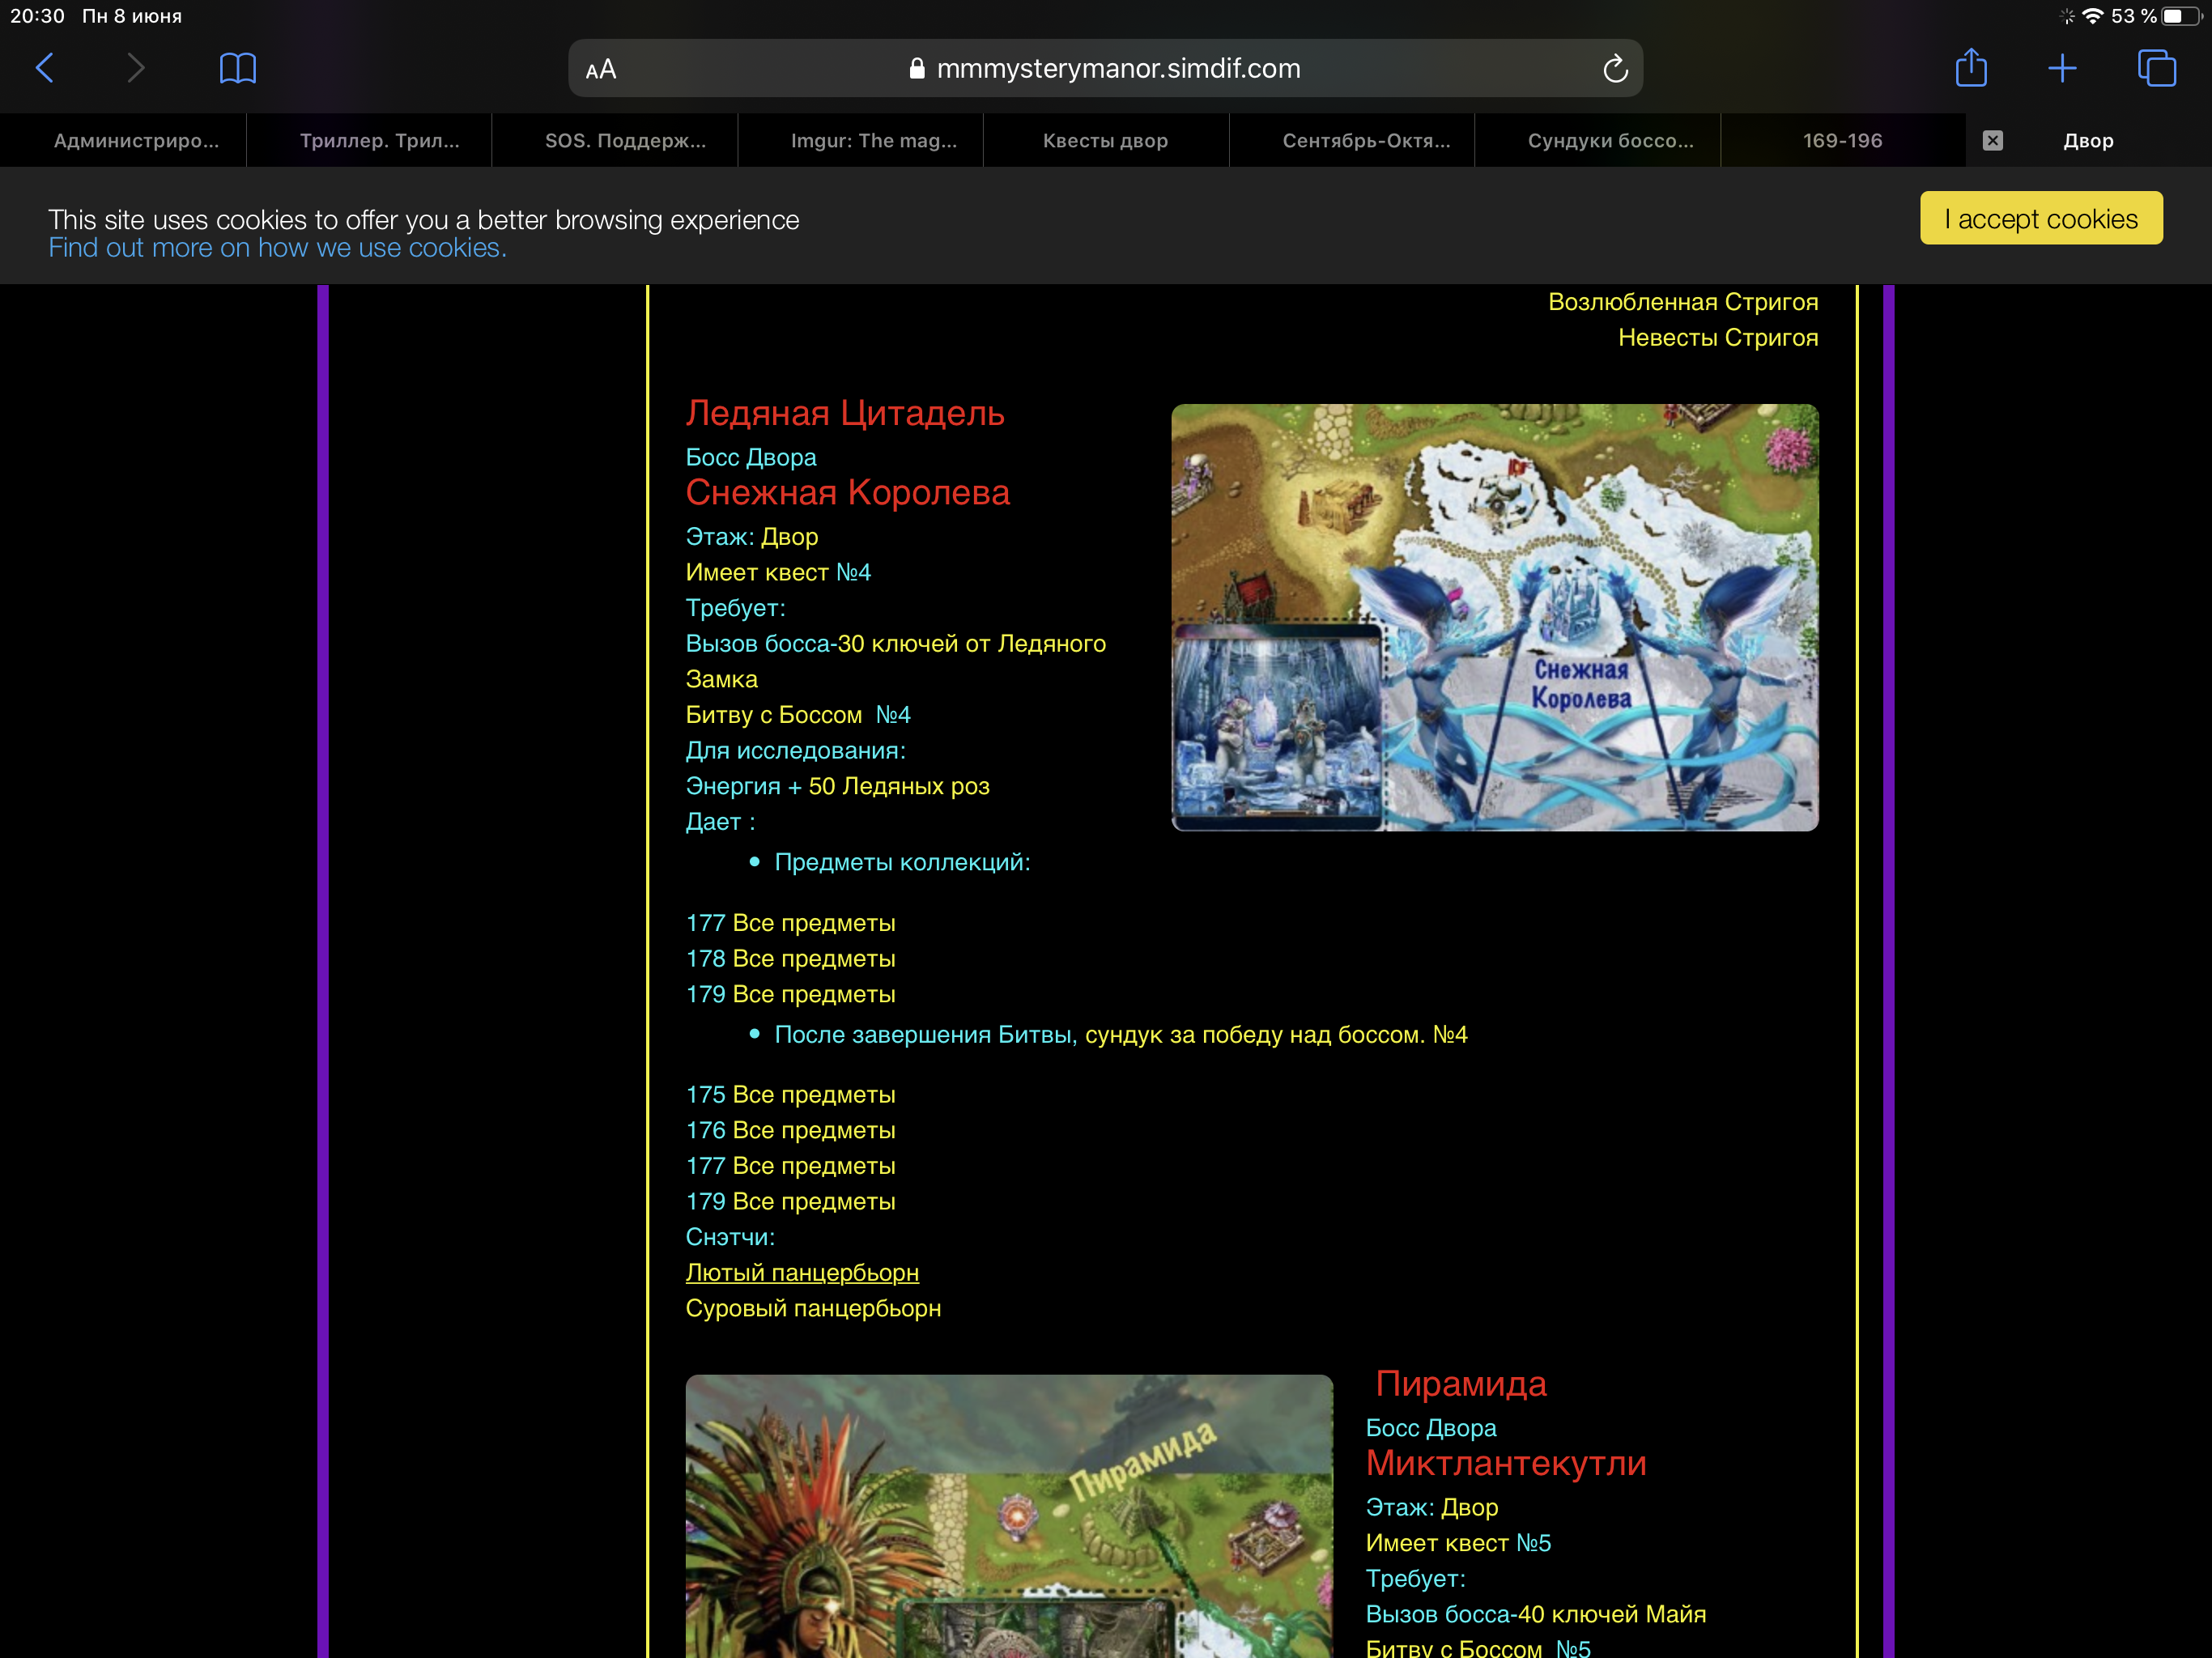
Task: Close the Двор tab with its X
Action: coord(1992,141)
